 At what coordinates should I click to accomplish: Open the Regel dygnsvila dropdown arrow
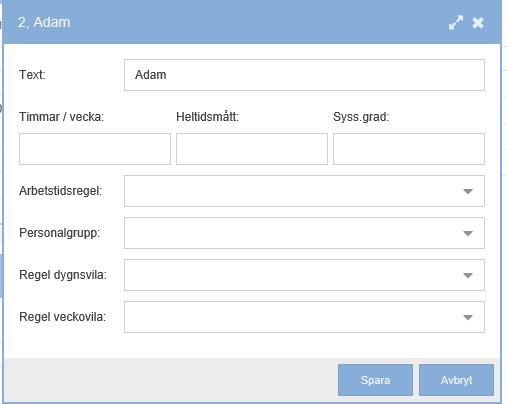point(468,275)
